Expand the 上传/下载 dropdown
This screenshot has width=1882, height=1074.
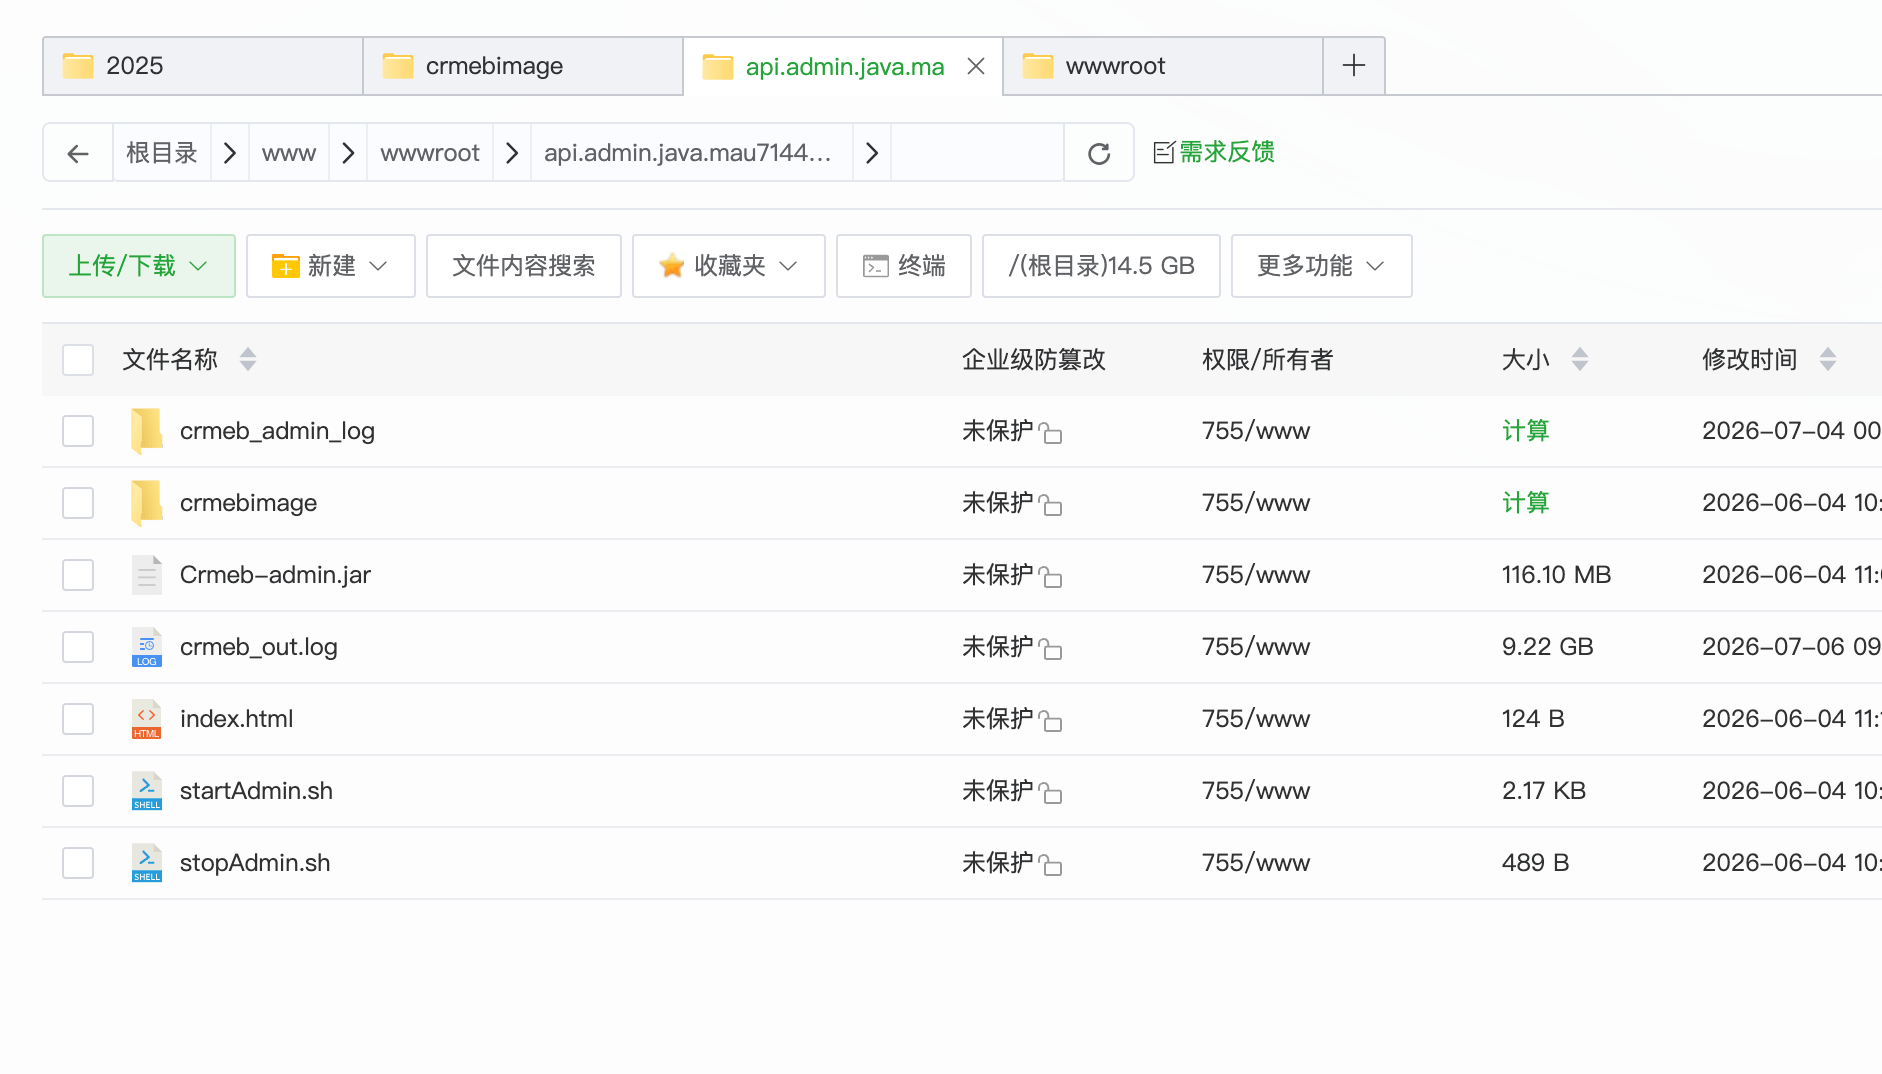click(x=139, y=266)
